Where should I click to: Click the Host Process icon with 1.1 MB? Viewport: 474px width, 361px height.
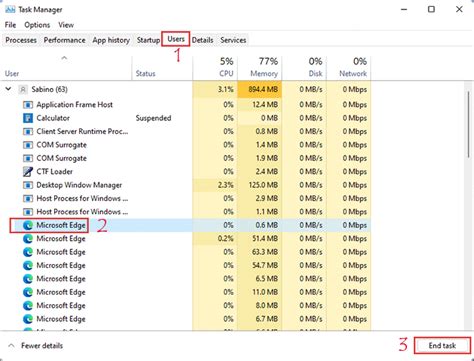click(x=28, y=212)
